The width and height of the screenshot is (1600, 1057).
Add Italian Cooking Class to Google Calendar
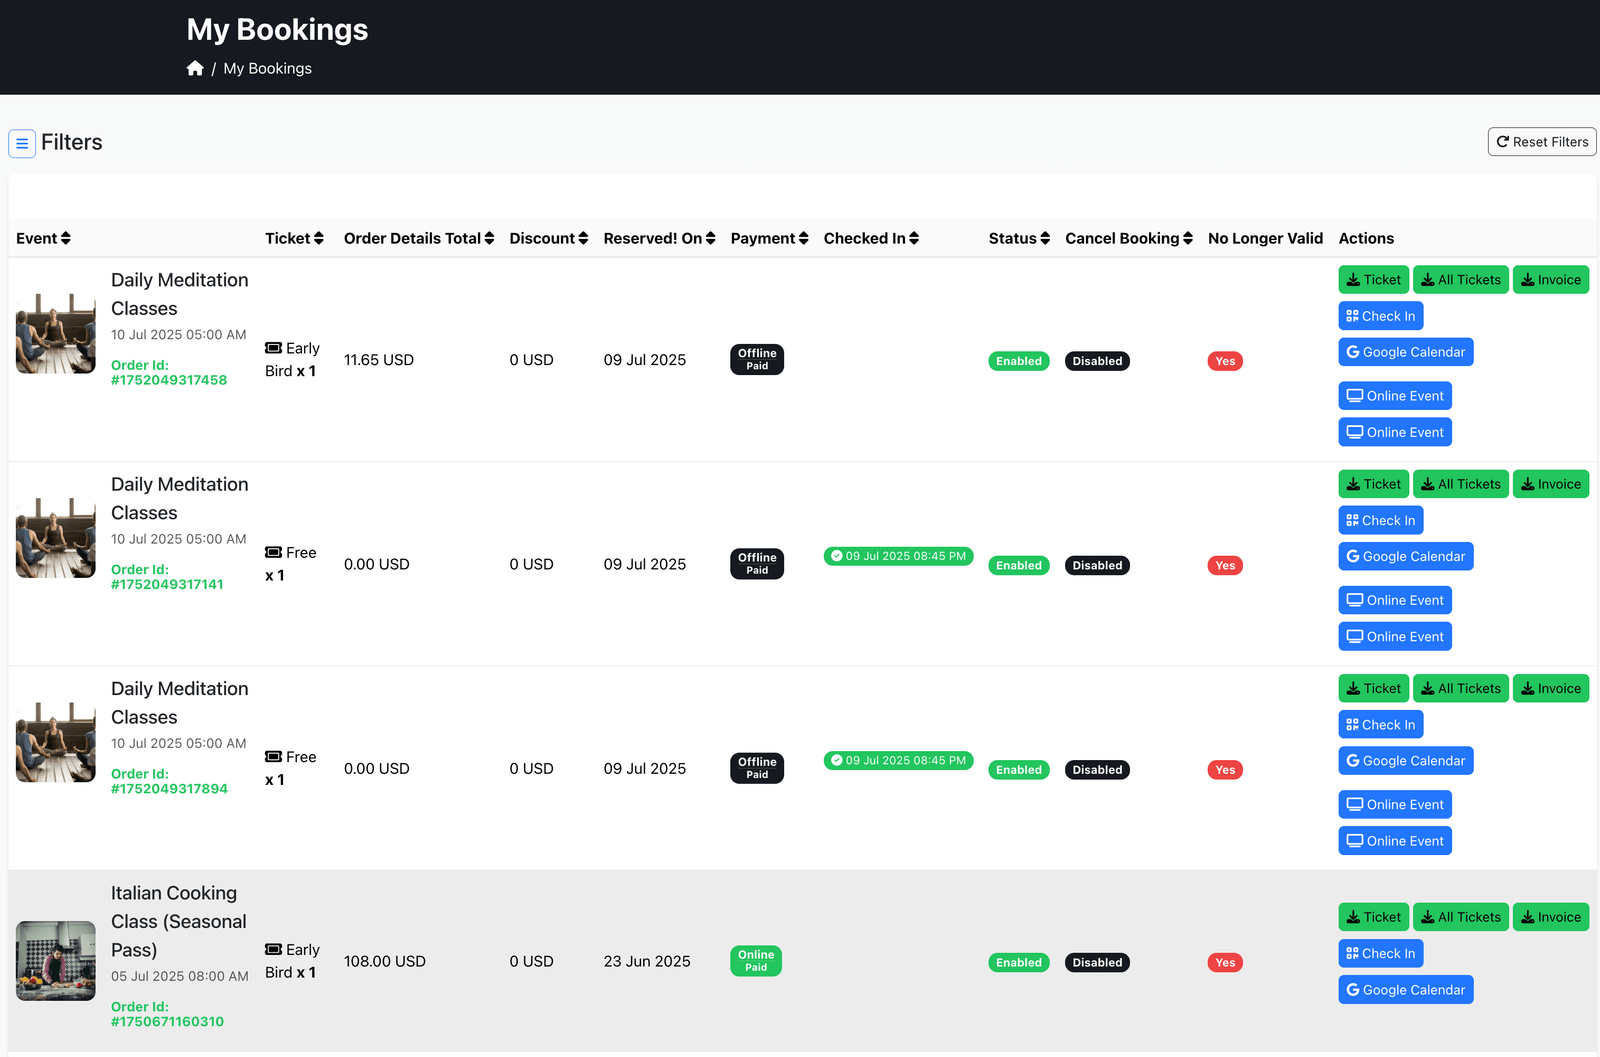(x=1405, y=990)
